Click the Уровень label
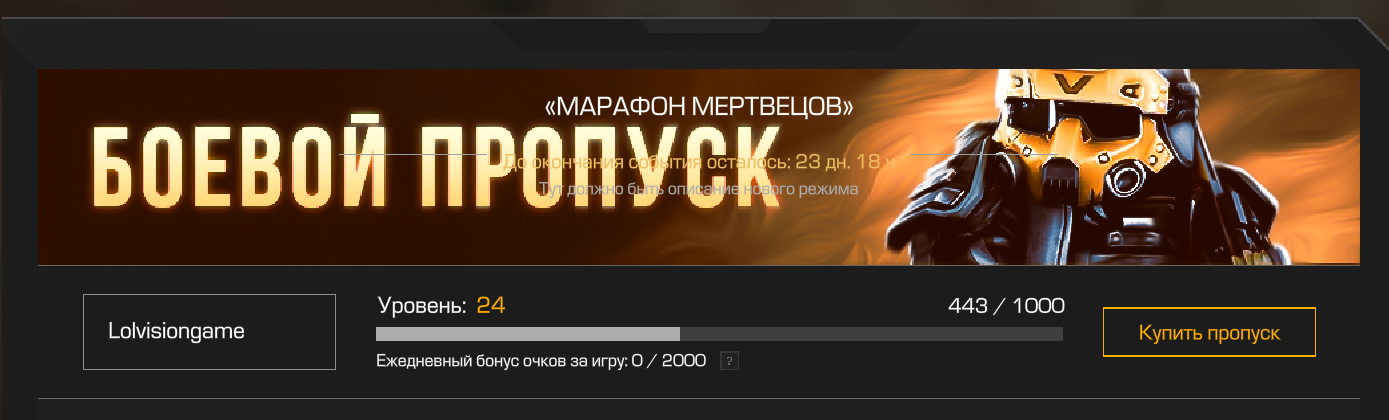Image resolution: width=1389 pixels, height=420 pixels. (422, 306)
